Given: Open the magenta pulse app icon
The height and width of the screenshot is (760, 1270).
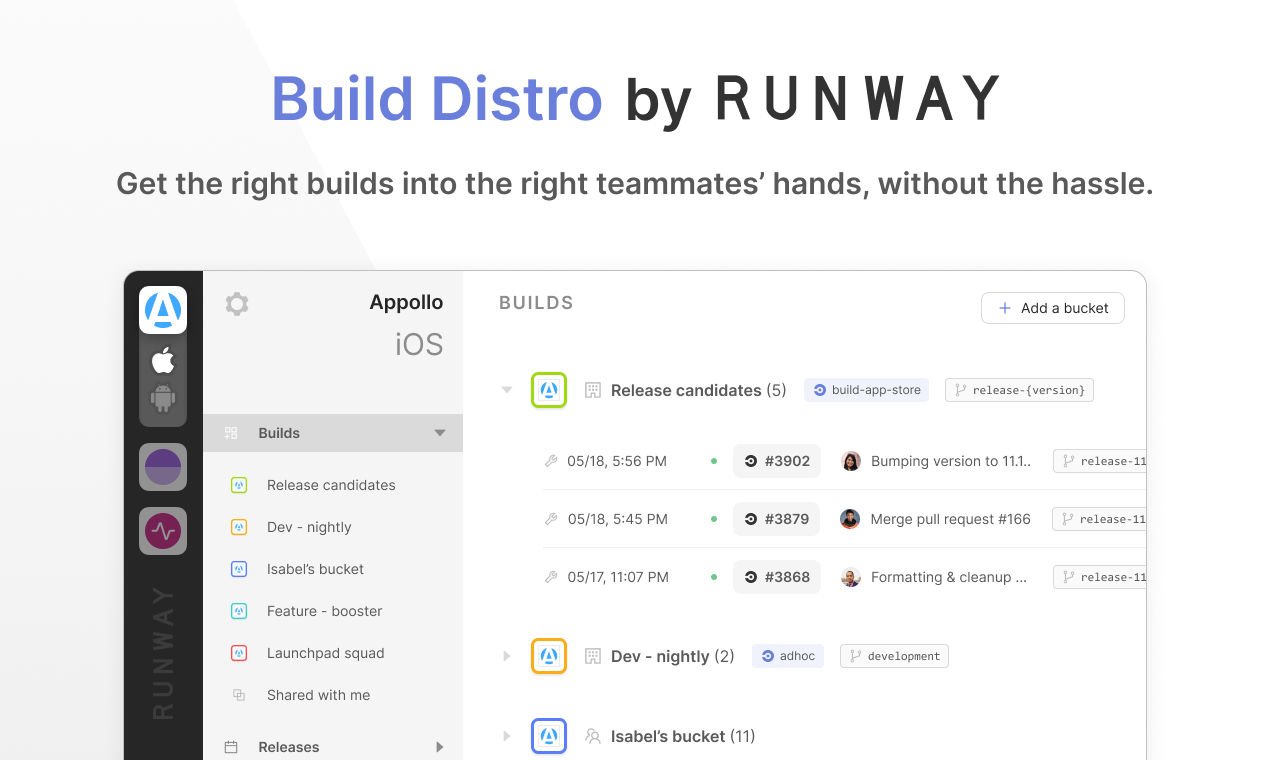Looking at the screenshot, I should 163,530.
